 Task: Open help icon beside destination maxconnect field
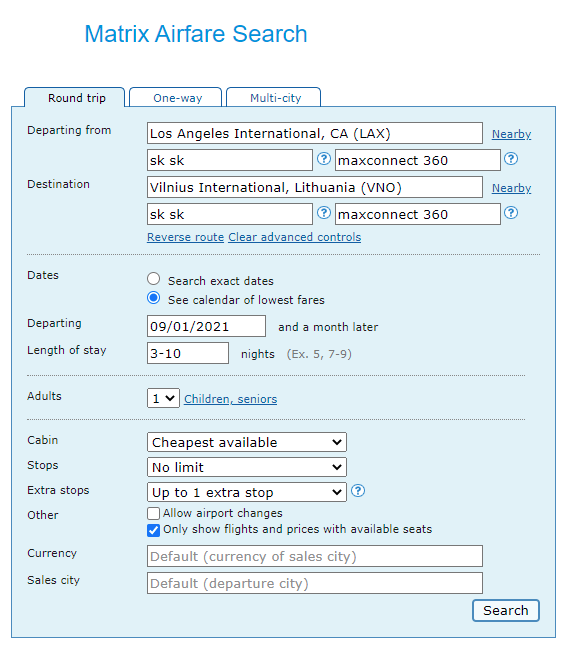click(x=511, y=213)
